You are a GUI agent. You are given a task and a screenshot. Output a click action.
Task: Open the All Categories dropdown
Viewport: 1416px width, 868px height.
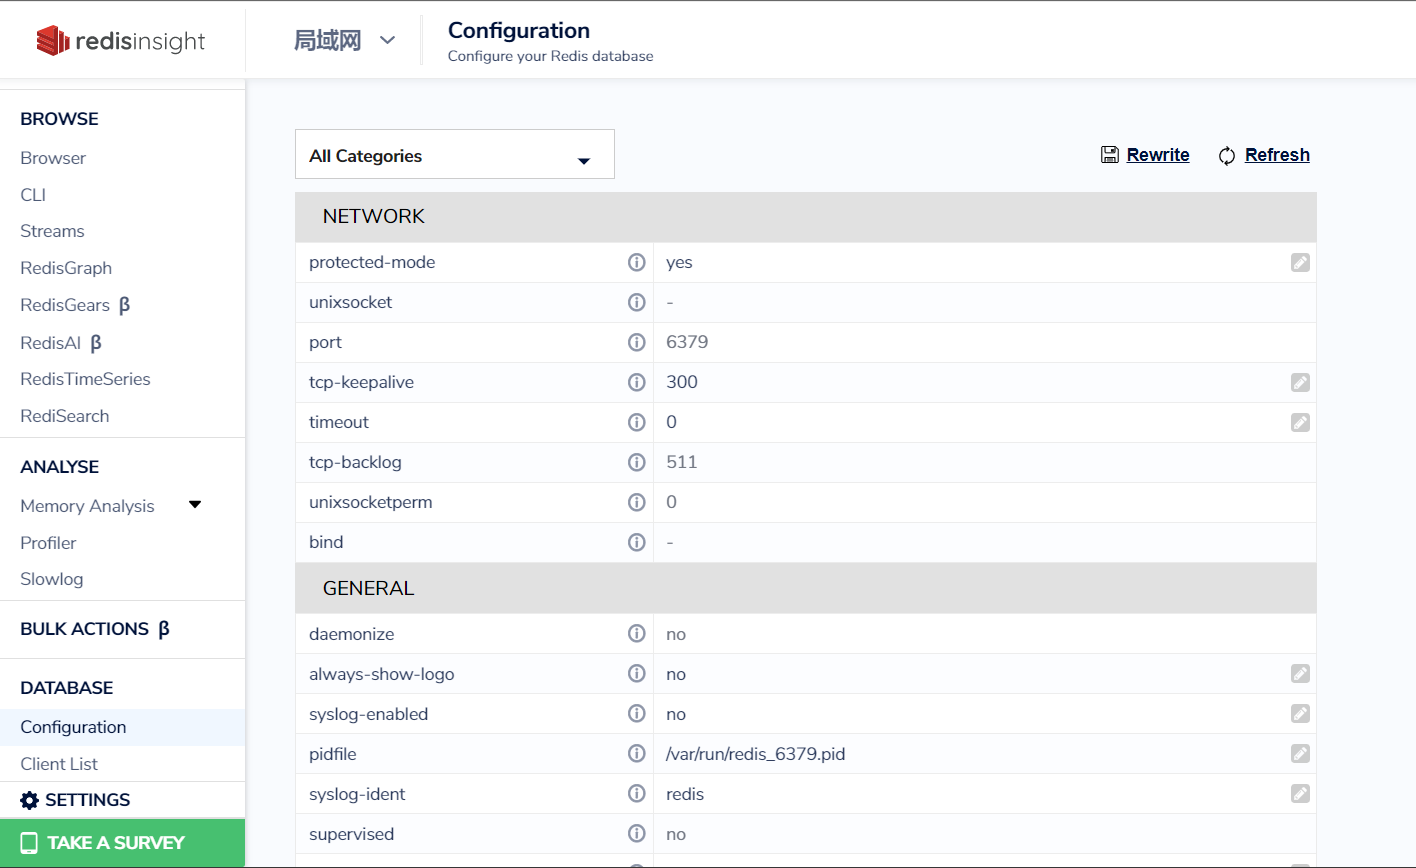tap(455, 155)
